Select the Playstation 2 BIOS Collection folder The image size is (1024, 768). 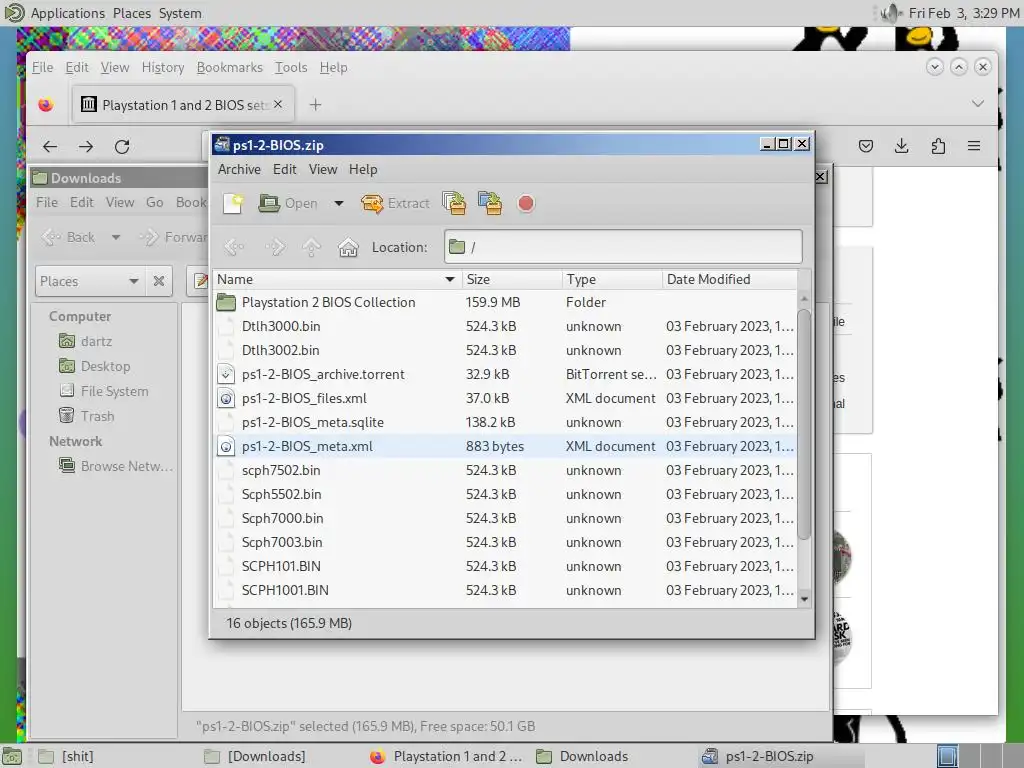click(505, 302)
